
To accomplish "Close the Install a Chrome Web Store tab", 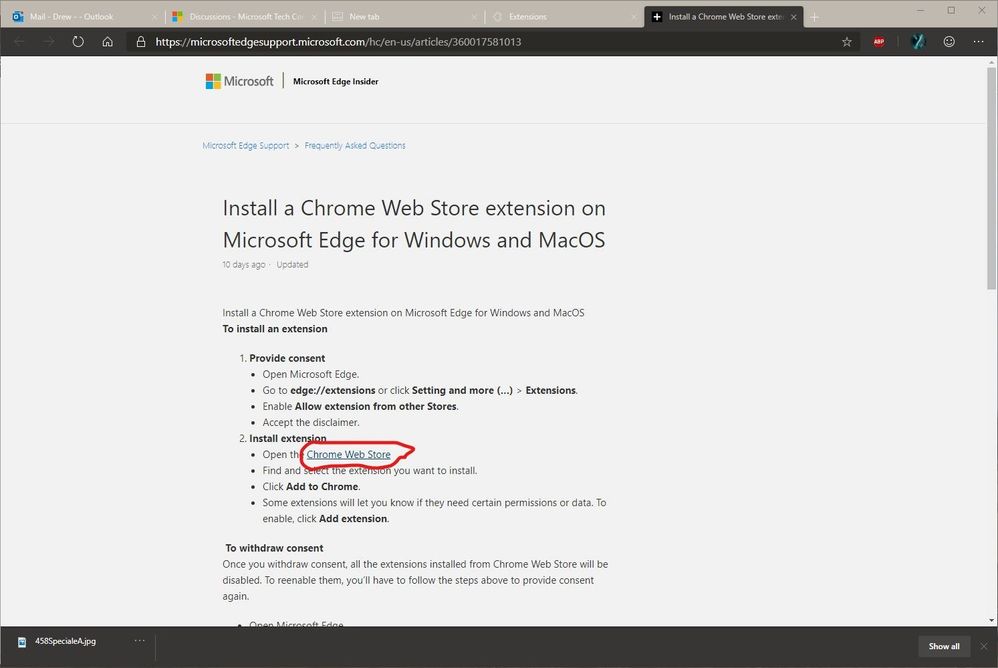I will point(794,17).
